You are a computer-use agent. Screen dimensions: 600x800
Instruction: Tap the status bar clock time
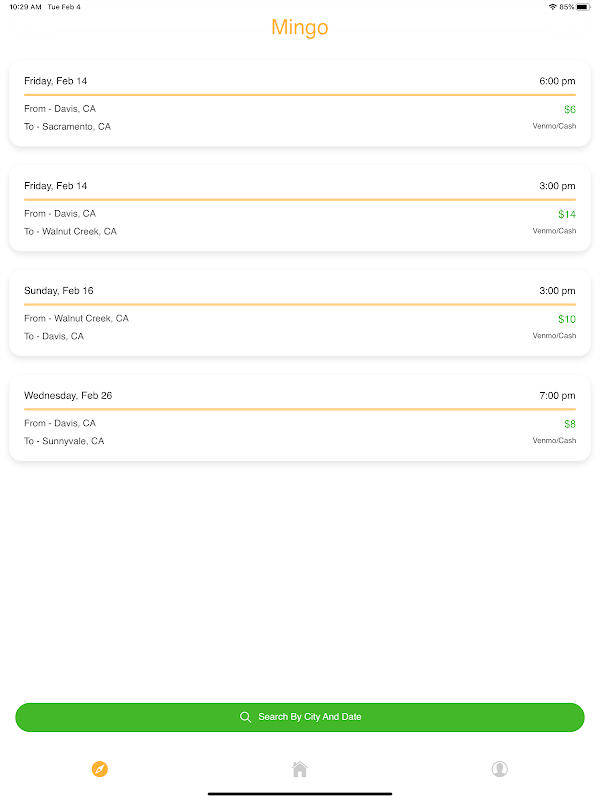tap(25, 7)
